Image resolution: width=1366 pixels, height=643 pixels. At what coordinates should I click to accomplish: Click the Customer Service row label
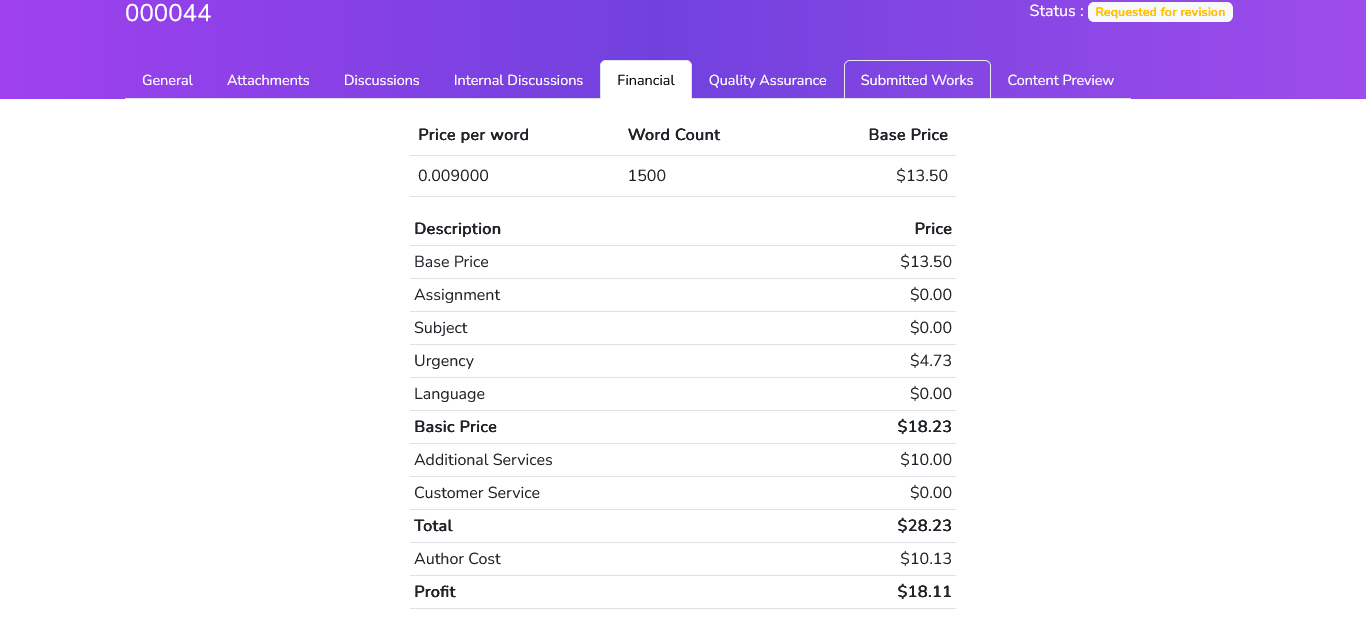click(476, 493)
